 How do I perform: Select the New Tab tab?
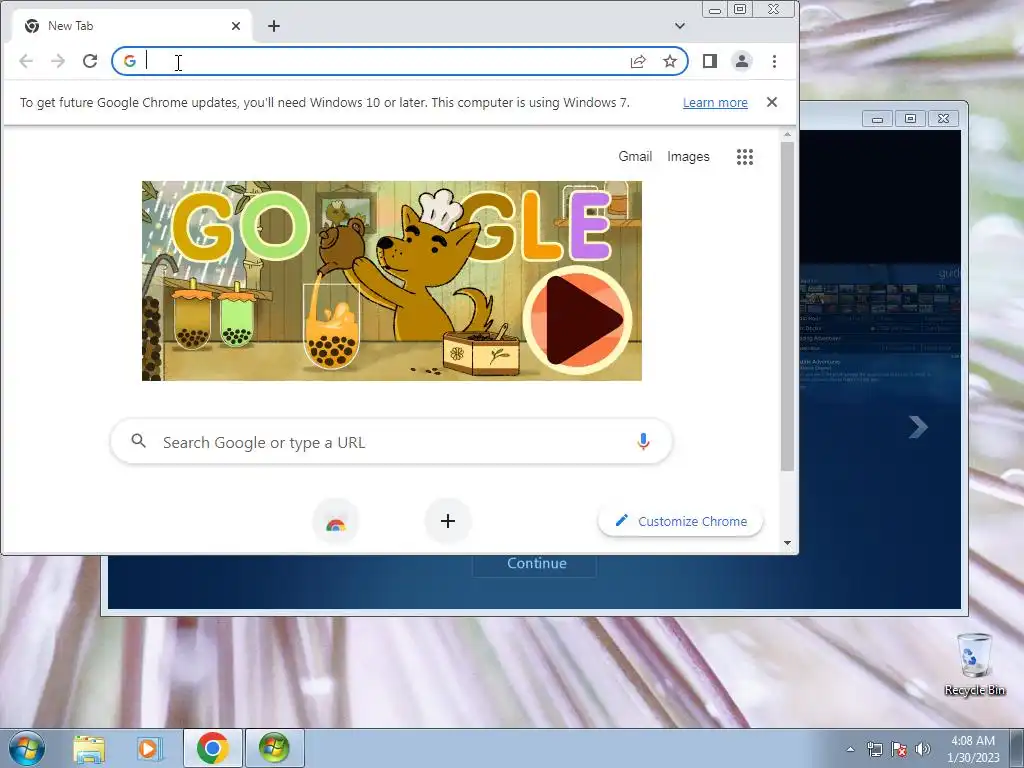131,26
